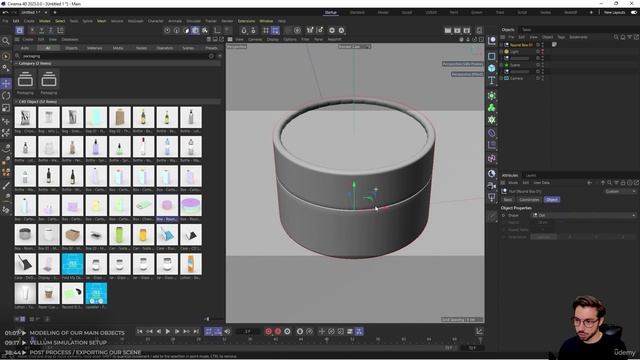The width and height of the screenshot is (640, 360).
Task: Filter asset browser by Objects
Action: 71,48
